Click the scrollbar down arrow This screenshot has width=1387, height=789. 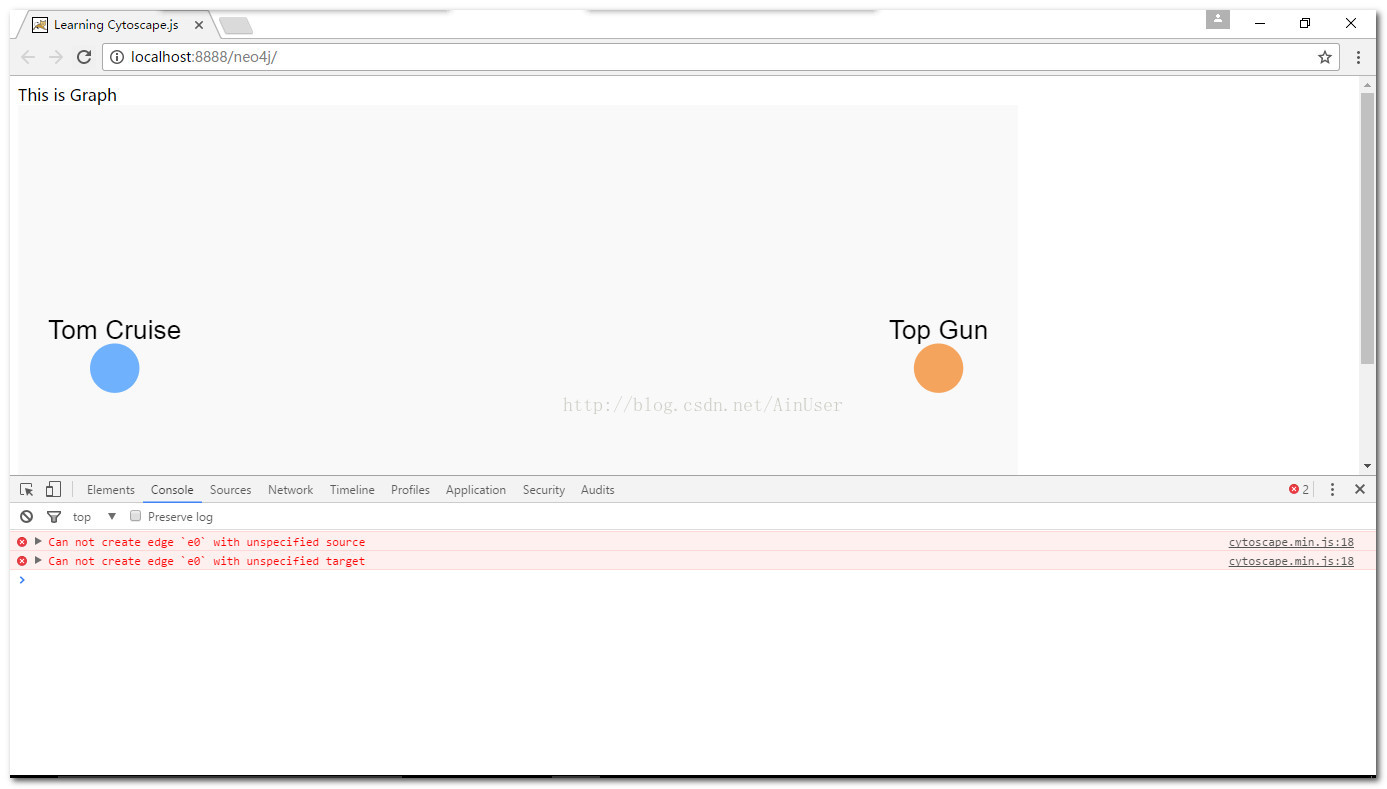click(x=1367, y=466)
